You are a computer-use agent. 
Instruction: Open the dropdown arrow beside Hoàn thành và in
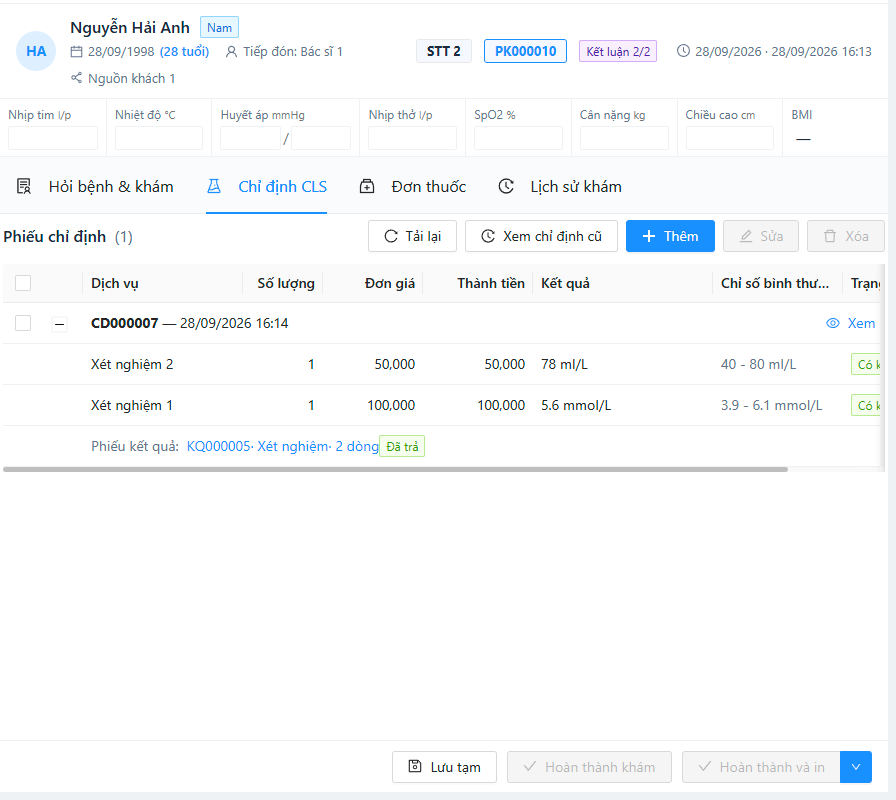[855, 767]
